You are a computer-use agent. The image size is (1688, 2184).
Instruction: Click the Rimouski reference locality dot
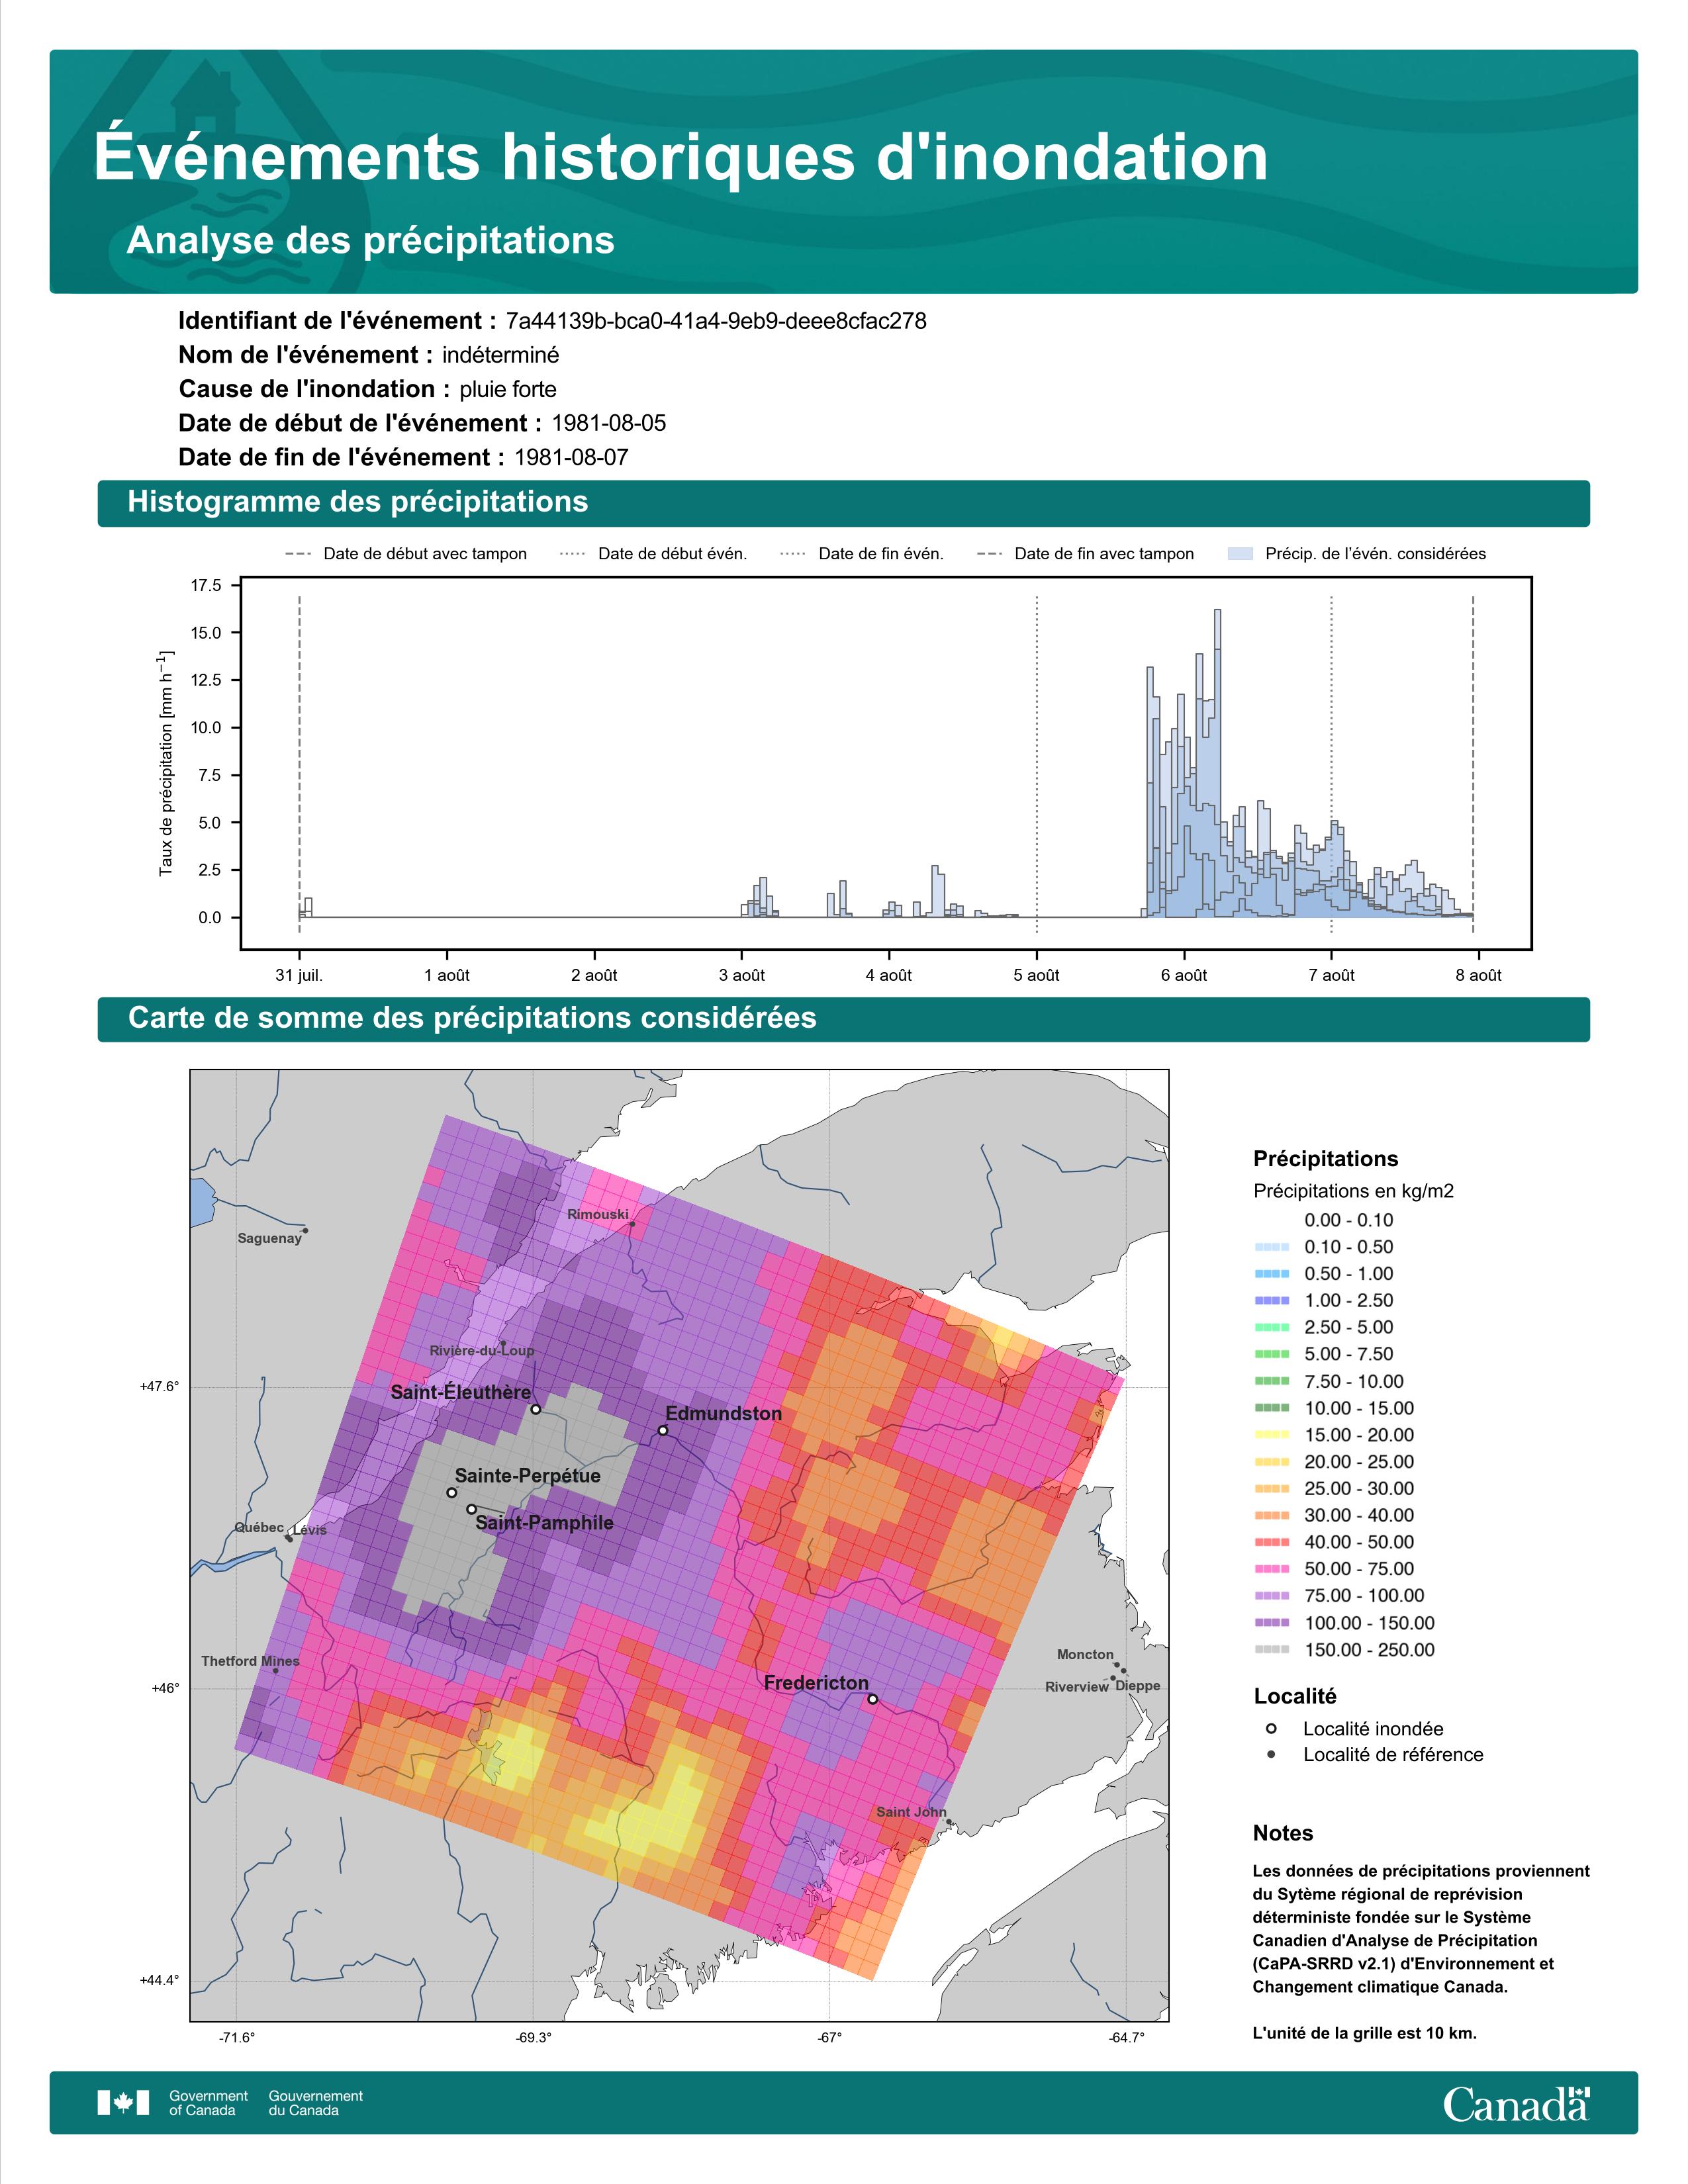point(632,1223)
